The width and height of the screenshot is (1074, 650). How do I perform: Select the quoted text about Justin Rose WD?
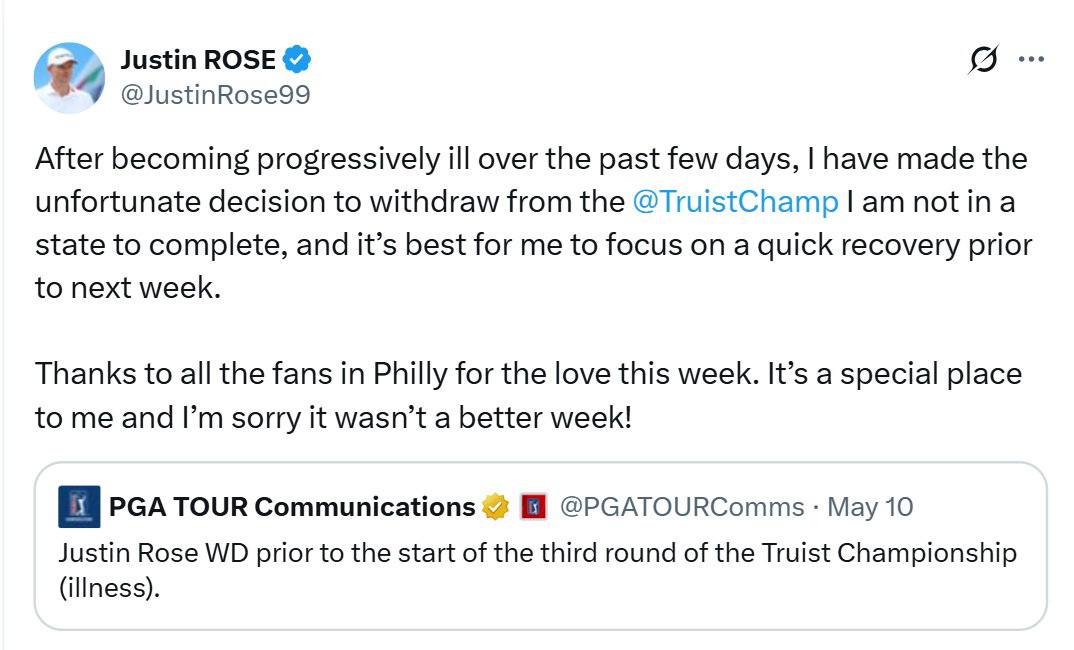(x=537, y=552)
